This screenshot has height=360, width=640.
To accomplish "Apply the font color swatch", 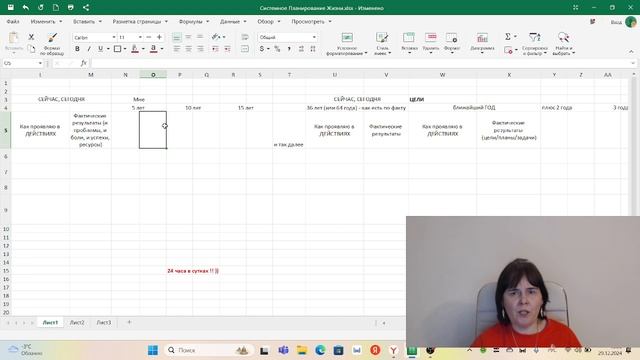I will click(x=153, y=49).
